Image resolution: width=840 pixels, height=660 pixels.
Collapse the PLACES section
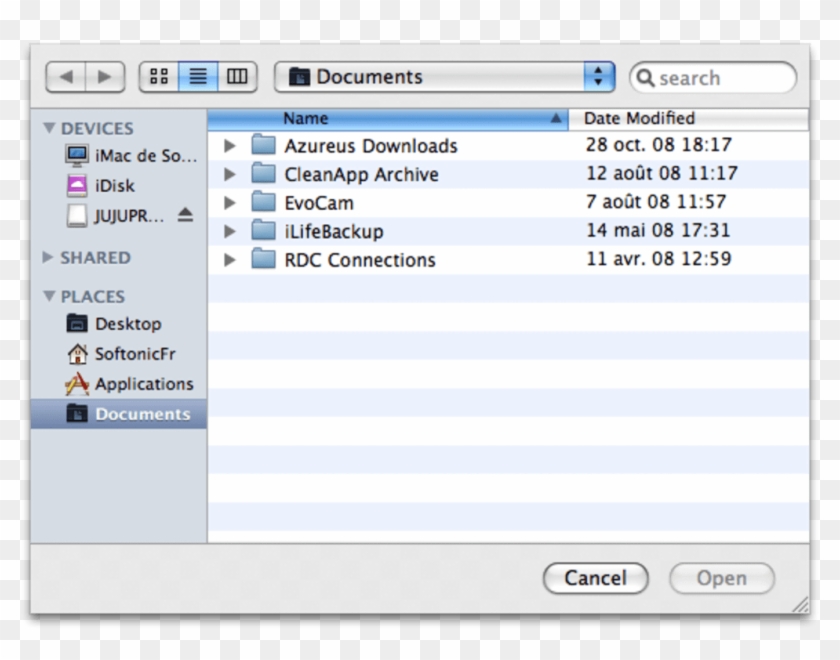point(49,296)
